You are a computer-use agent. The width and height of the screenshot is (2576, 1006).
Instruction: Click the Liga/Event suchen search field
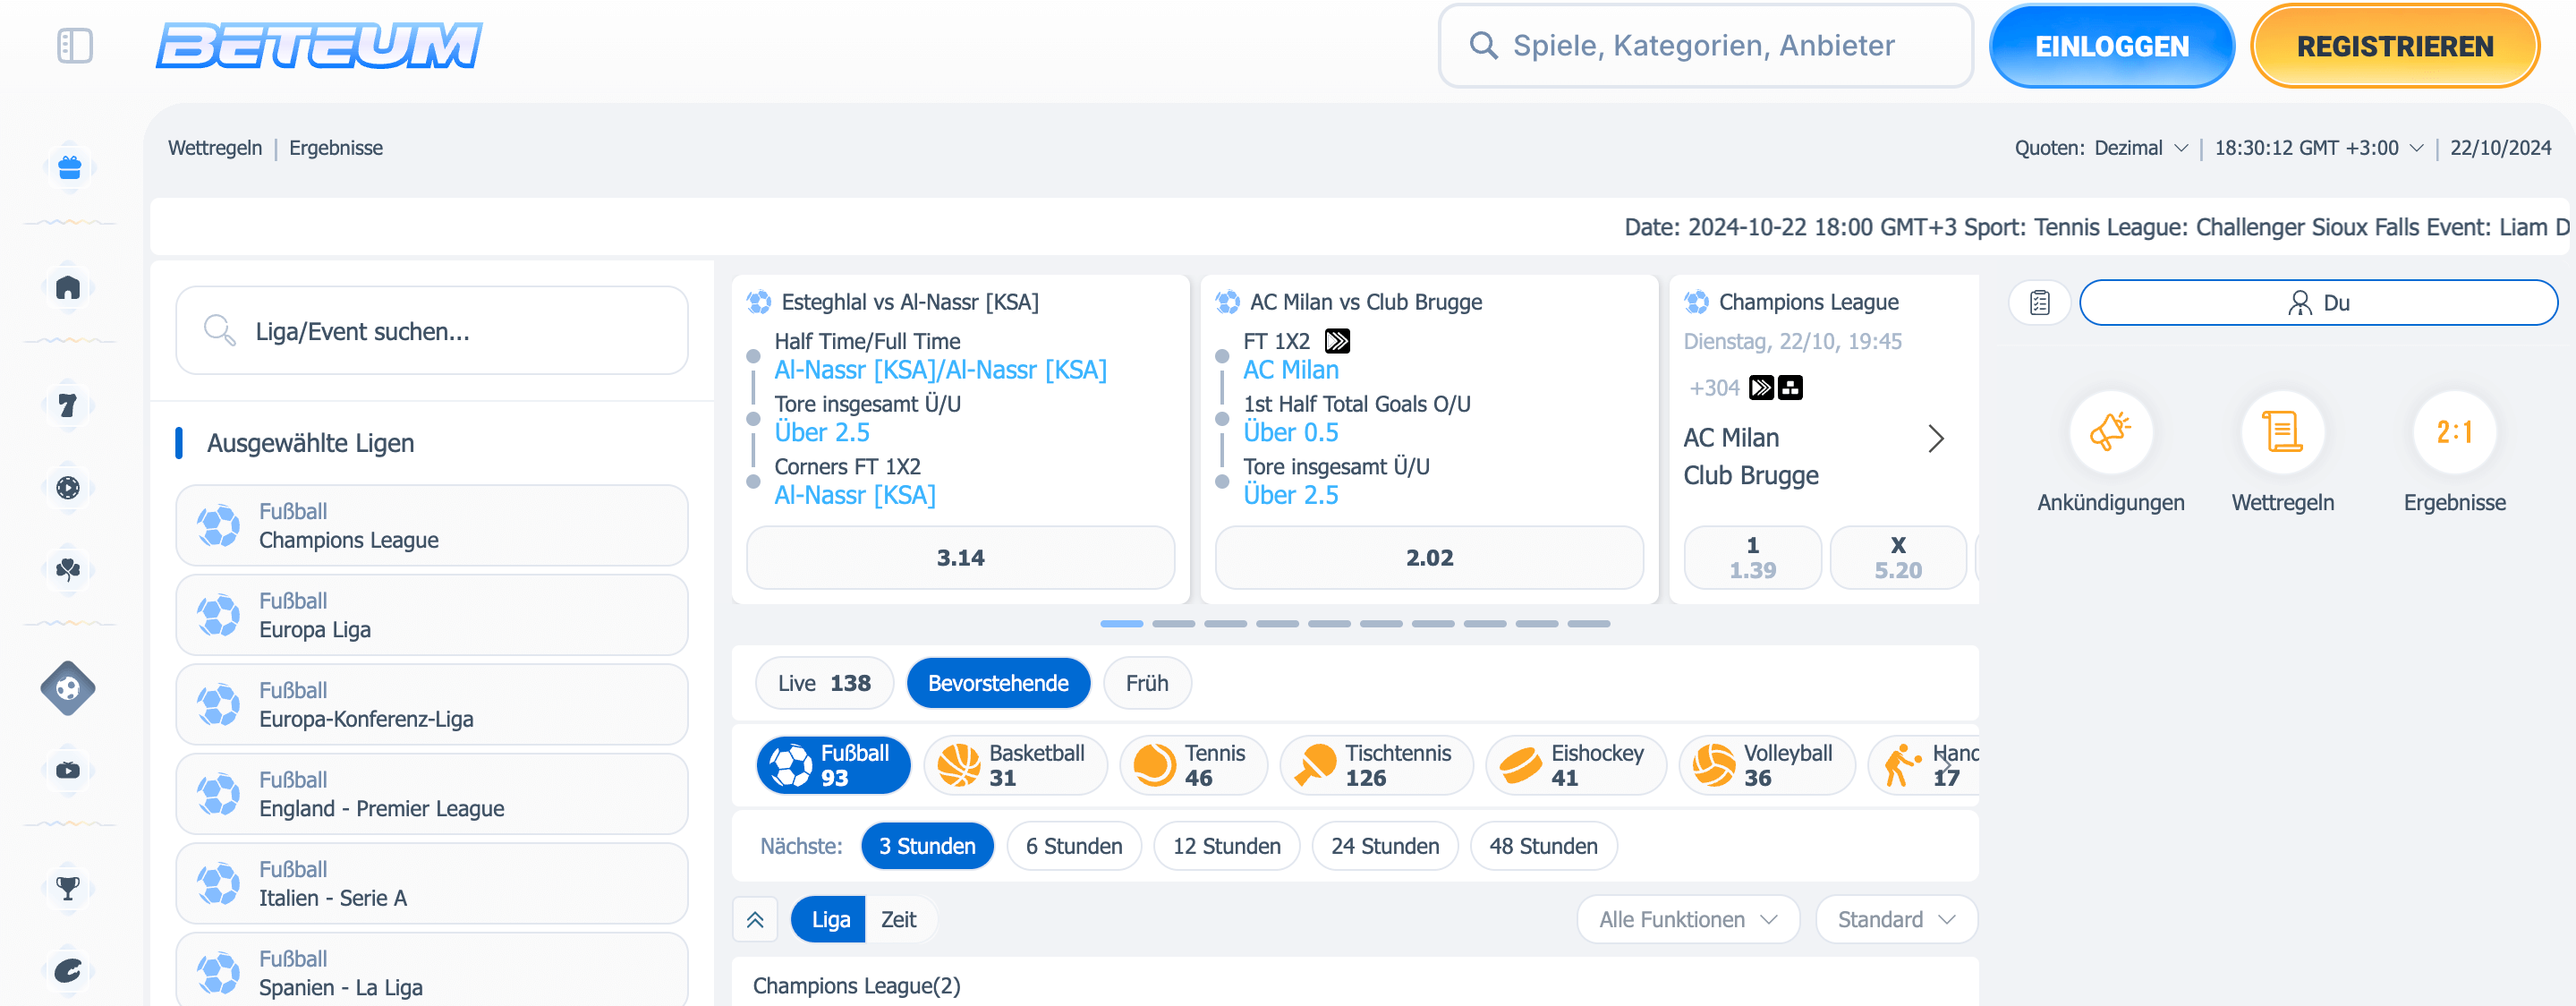432,331
